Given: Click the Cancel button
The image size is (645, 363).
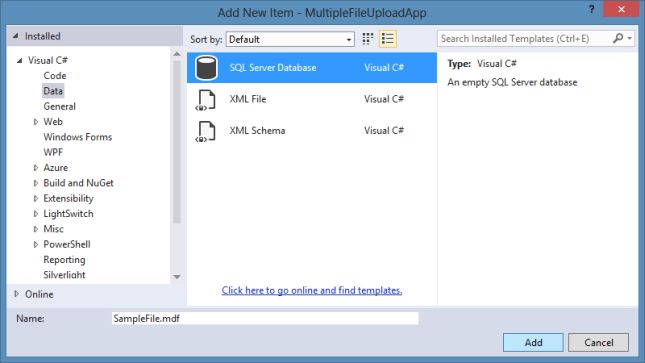Looking at the screenshot, I should click(599, 342).
